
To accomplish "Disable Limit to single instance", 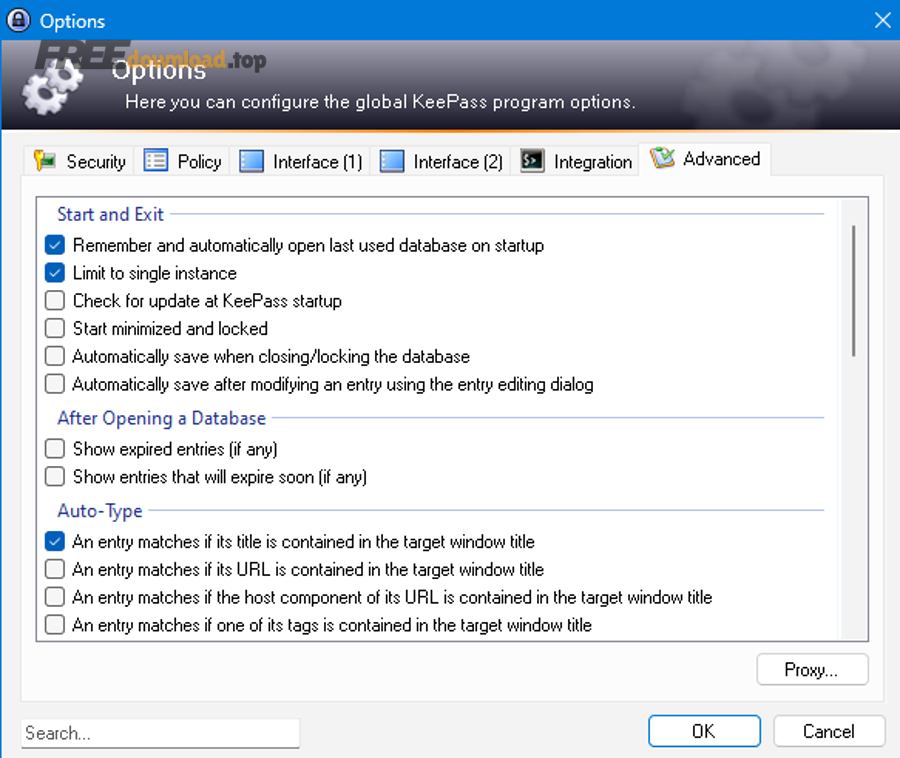I will (55, 273).
